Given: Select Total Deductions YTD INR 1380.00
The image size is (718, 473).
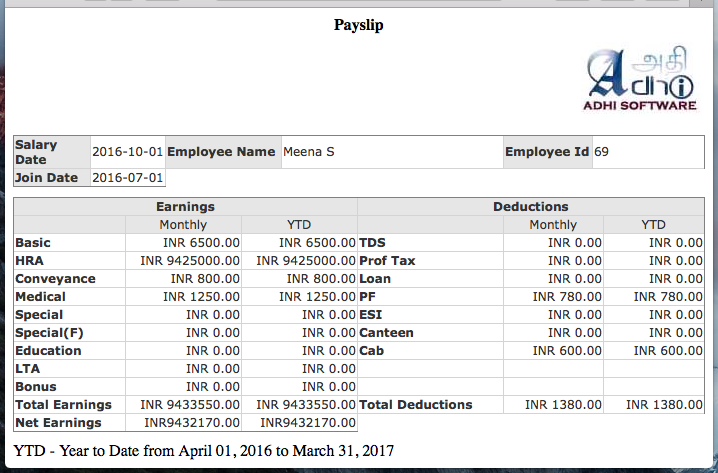Looking at the screenshot, I should [664, 405].
